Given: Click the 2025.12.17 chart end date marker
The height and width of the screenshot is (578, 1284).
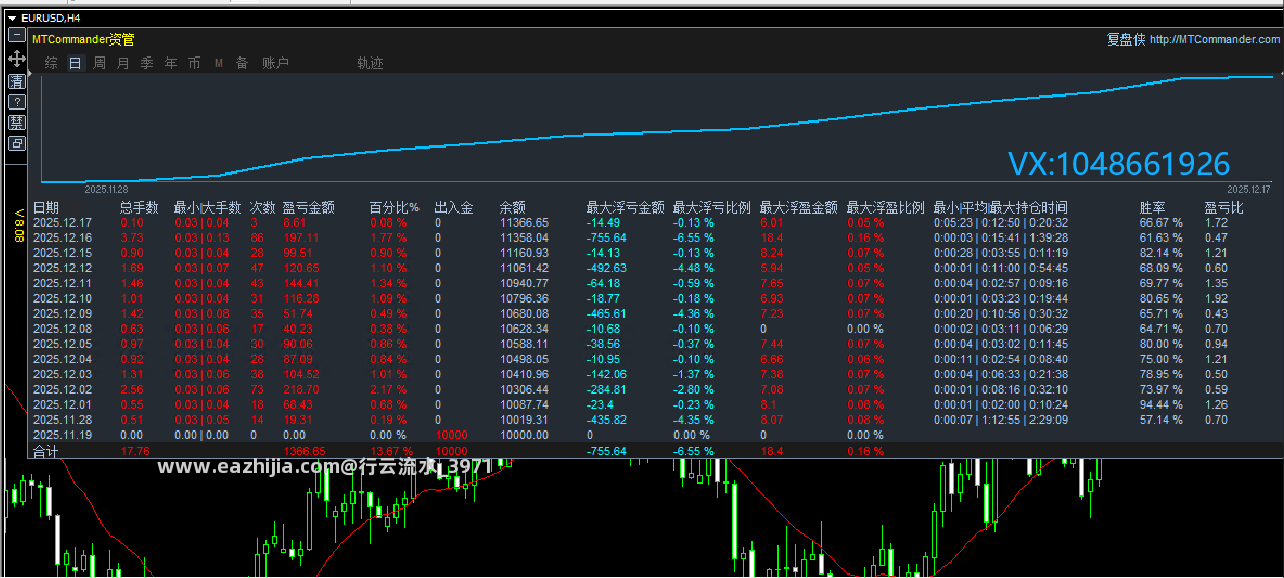Looking at the screenshot, I should [x=1248, y=189].
